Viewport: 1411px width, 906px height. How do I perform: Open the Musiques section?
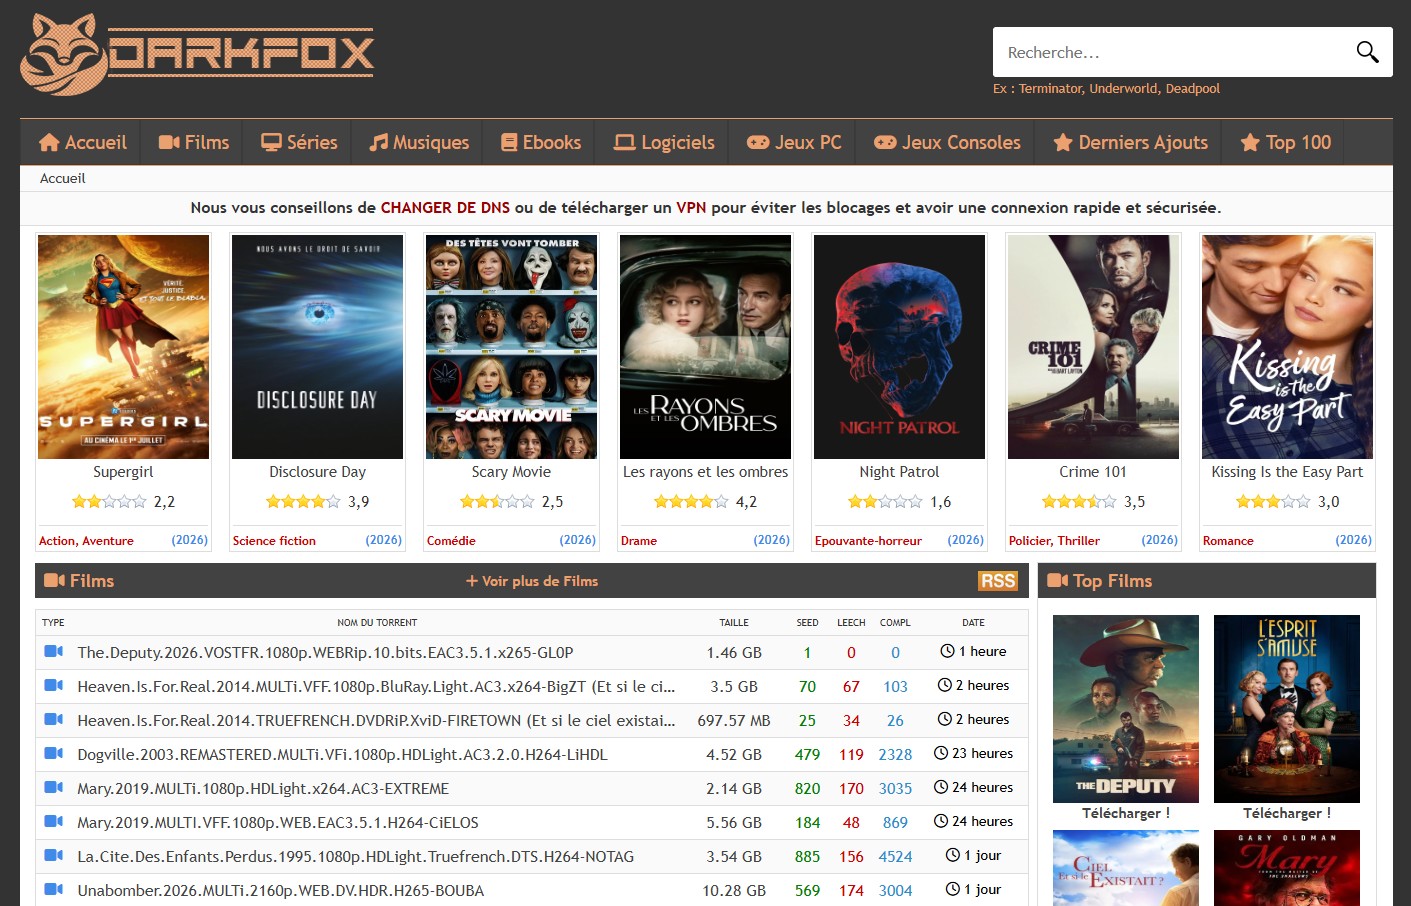tap(419, 142)
